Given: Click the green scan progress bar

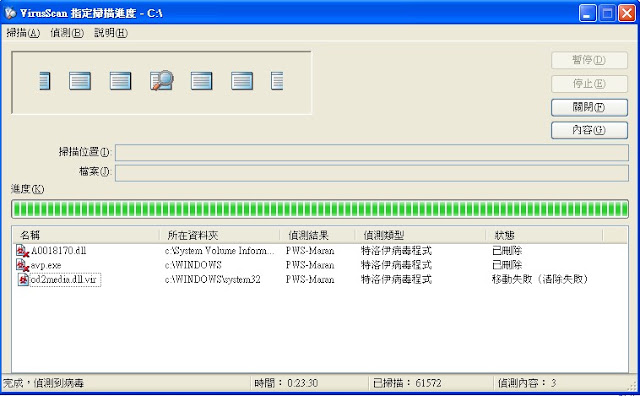Looking at the screenshot, I should [x=320, y=209].
